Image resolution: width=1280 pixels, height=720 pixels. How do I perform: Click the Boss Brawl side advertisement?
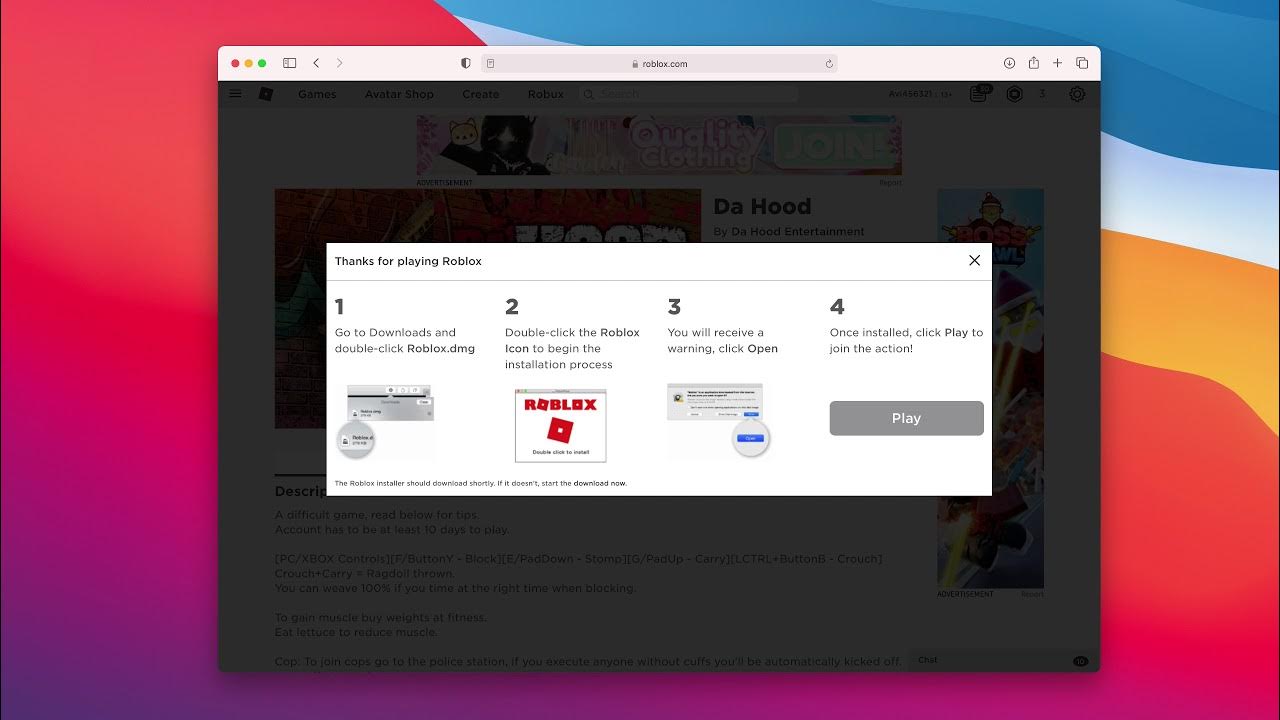pos(990,389)
